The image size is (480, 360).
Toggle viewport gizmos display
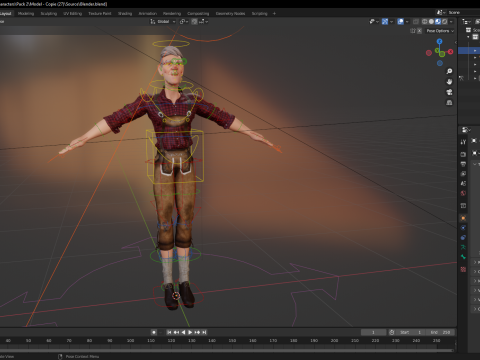pos(385,22)
